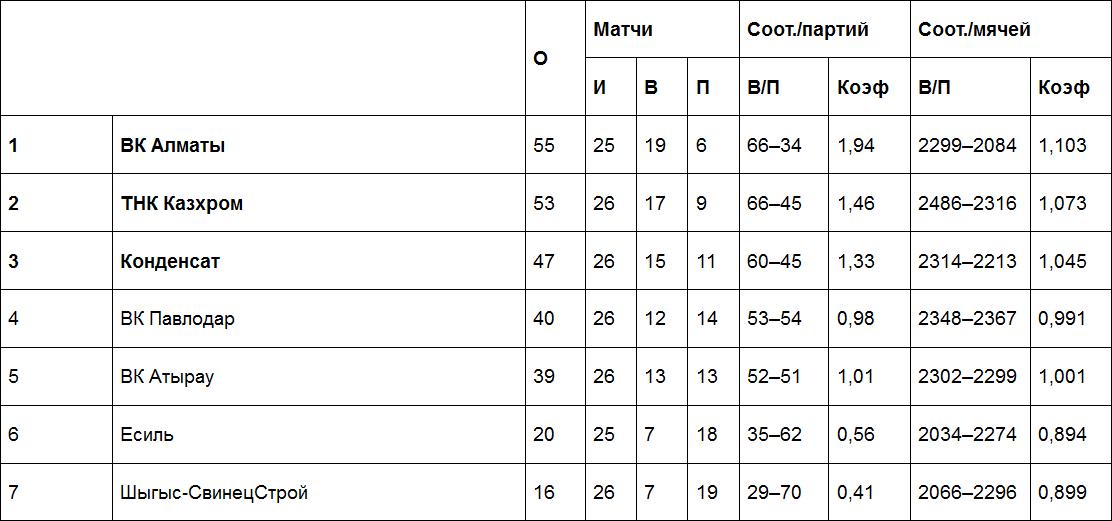Select the 29–70 sets record cell

click(774, 493)
